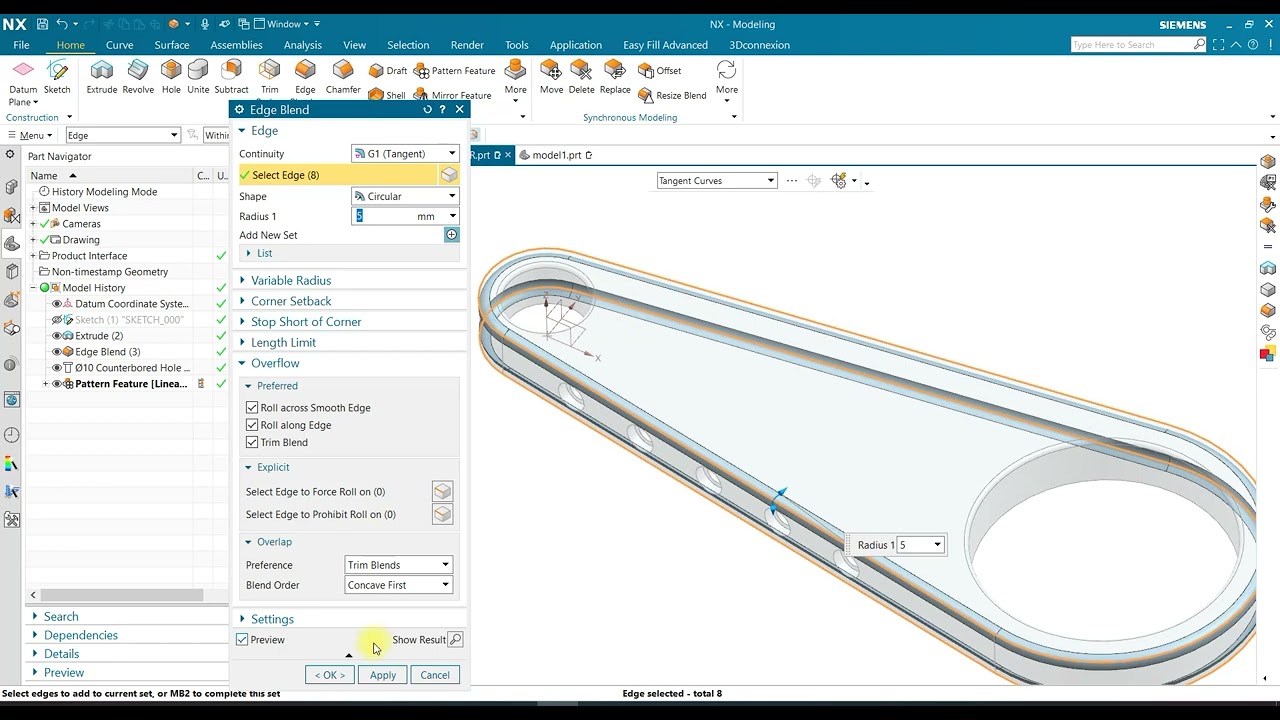Viewport: 1280px width, 720px height.
Task: Toggle visibility of Sketch (1)
Action: coord(57,320)
